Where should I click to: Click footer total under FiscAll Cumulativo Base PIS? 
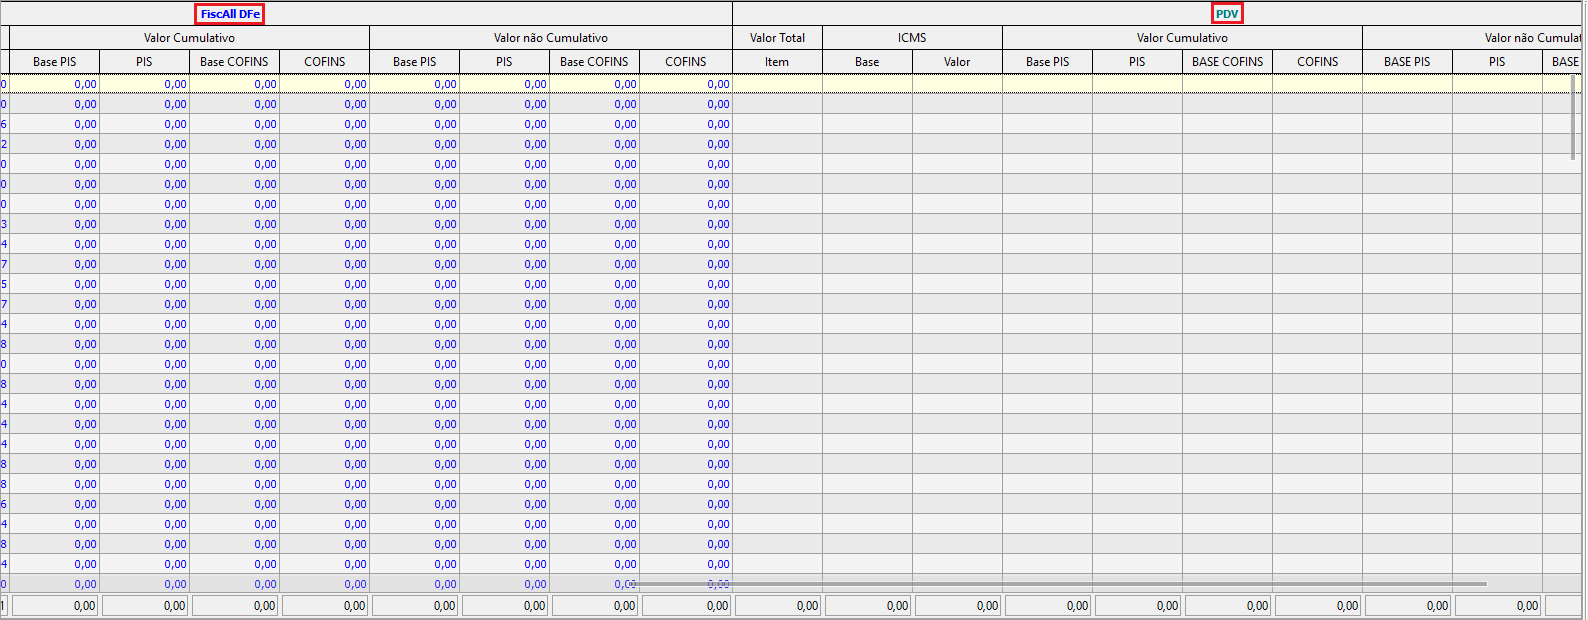point(55,606)
